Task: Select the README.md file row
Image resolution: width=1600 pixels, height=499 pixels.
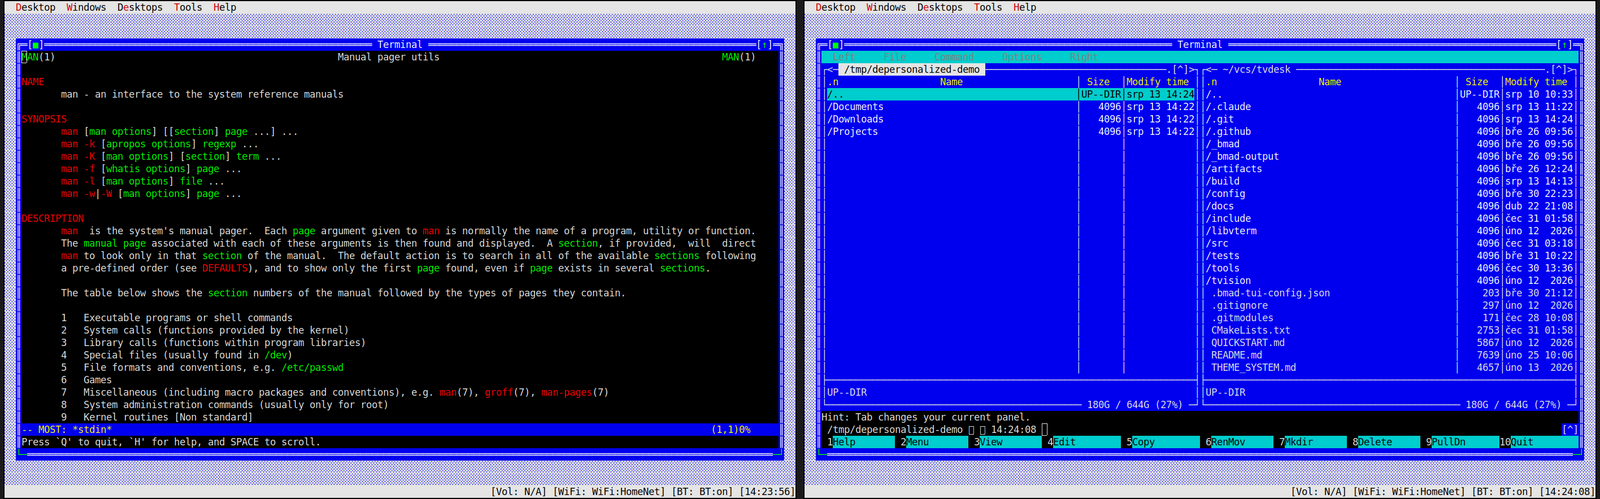Action: (1389, 355)
